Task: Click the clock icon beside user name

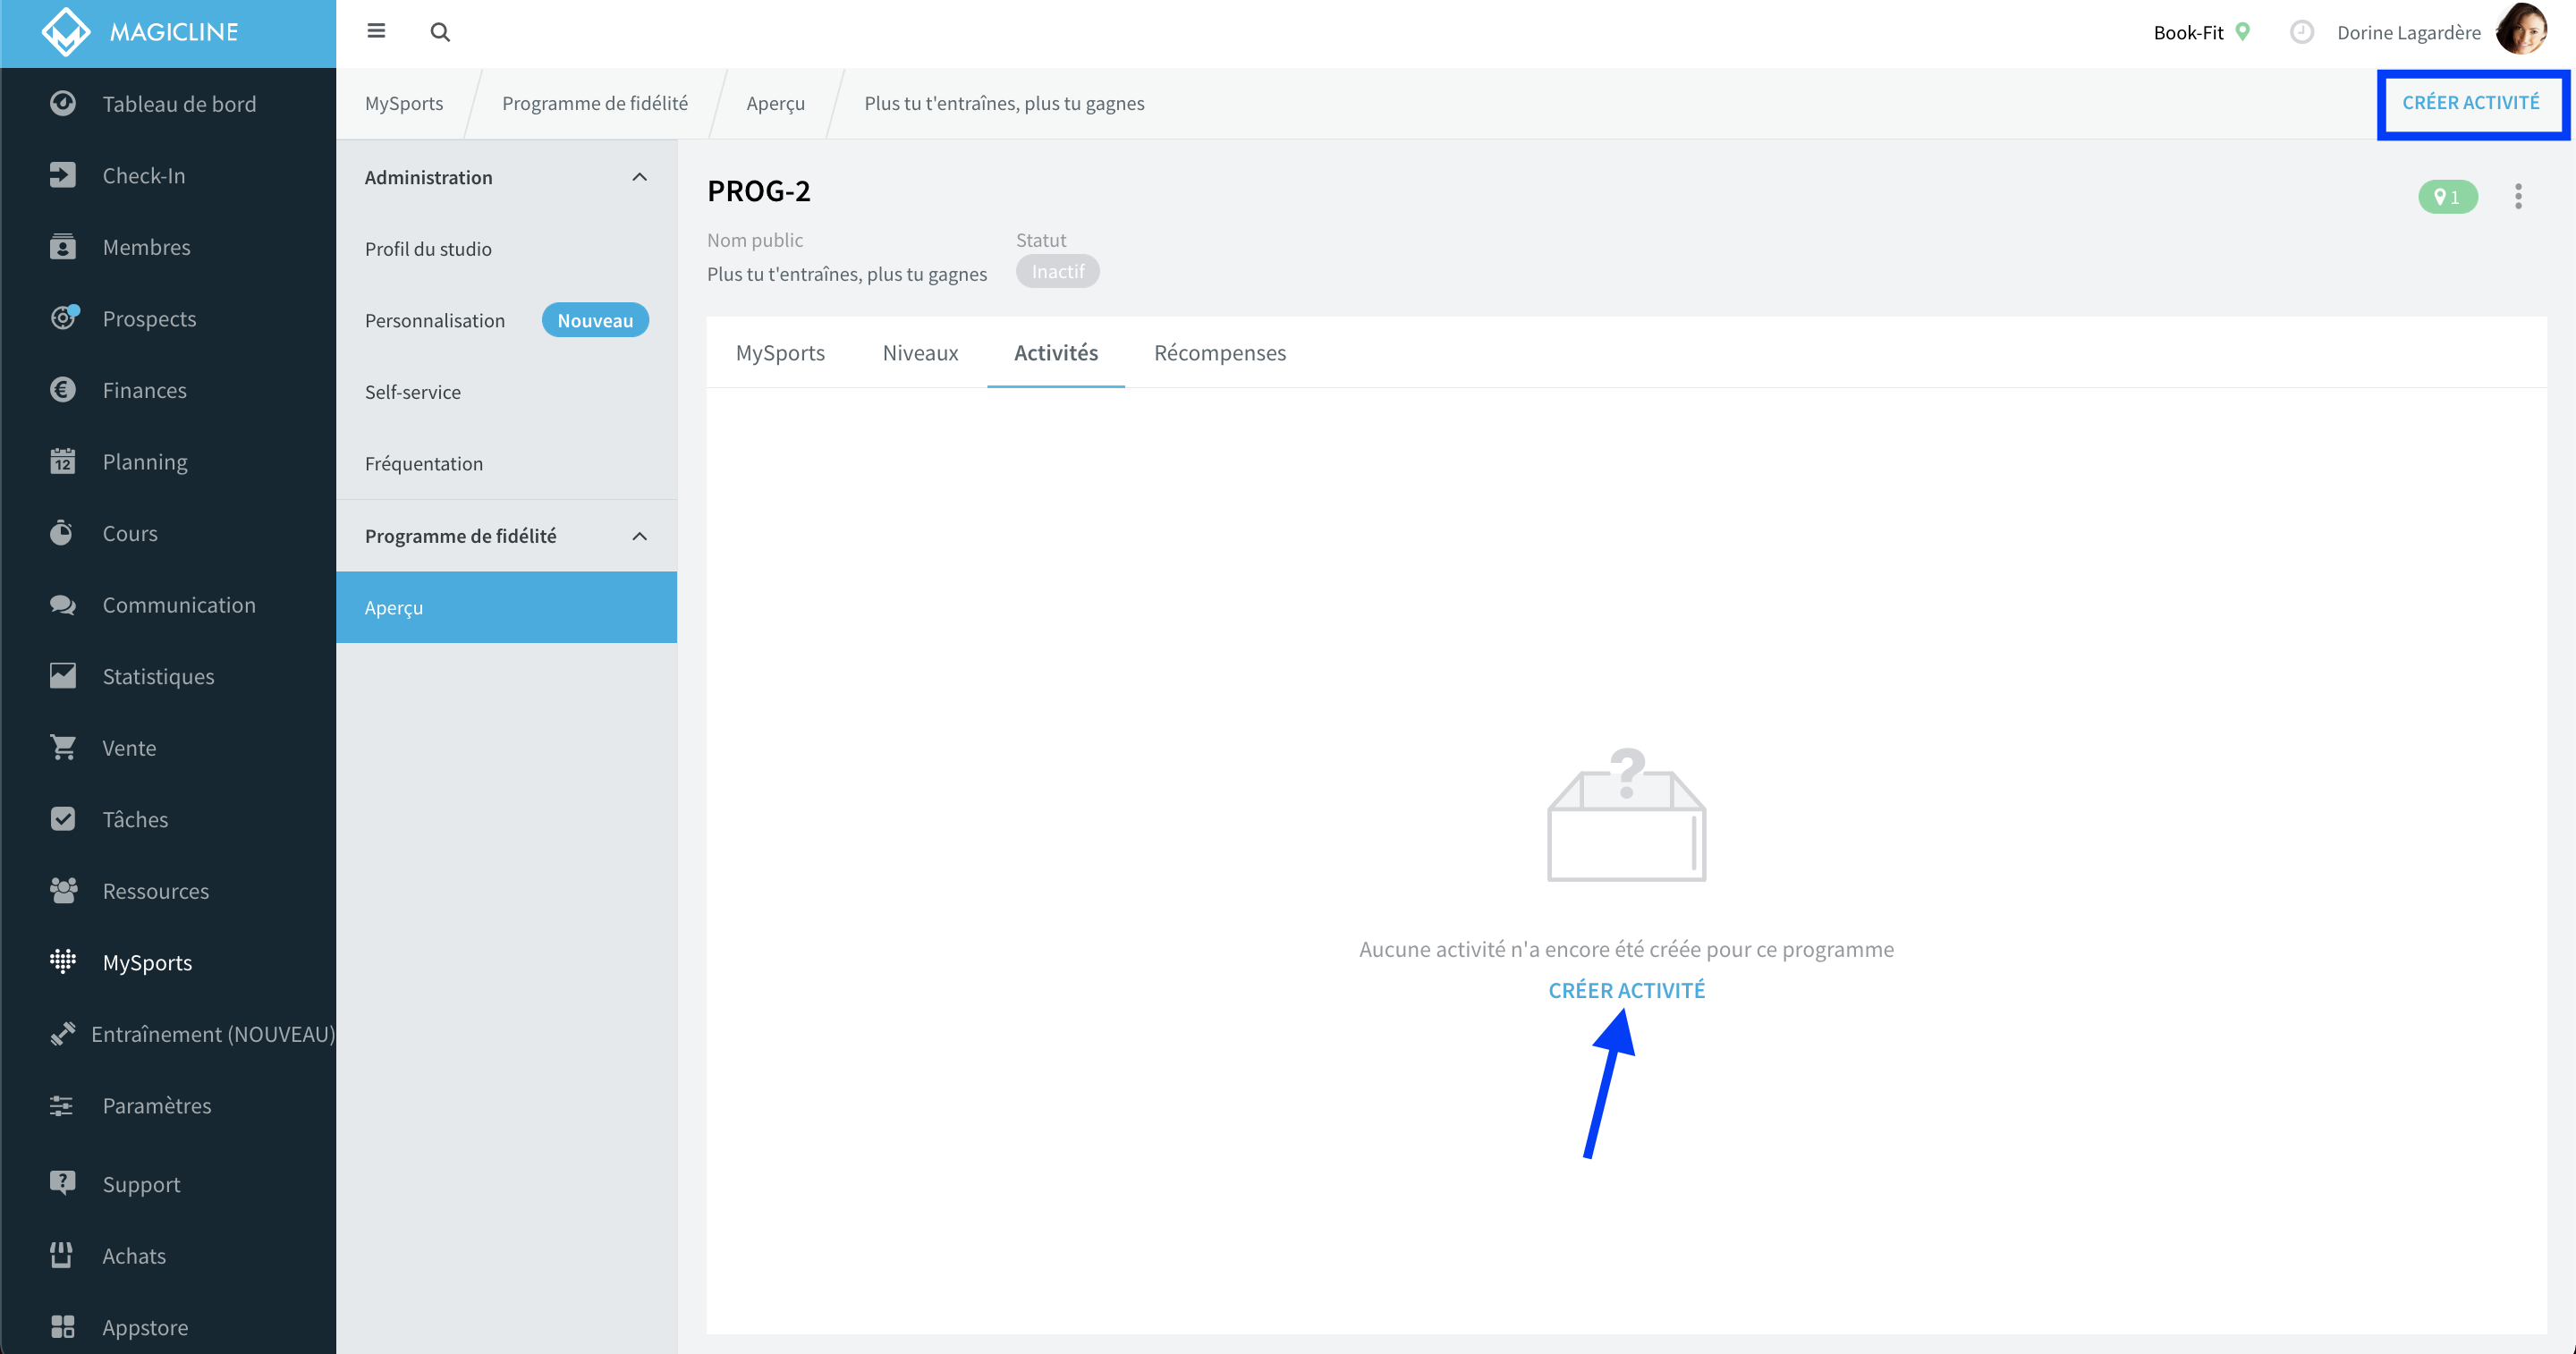Action: 2301,32
